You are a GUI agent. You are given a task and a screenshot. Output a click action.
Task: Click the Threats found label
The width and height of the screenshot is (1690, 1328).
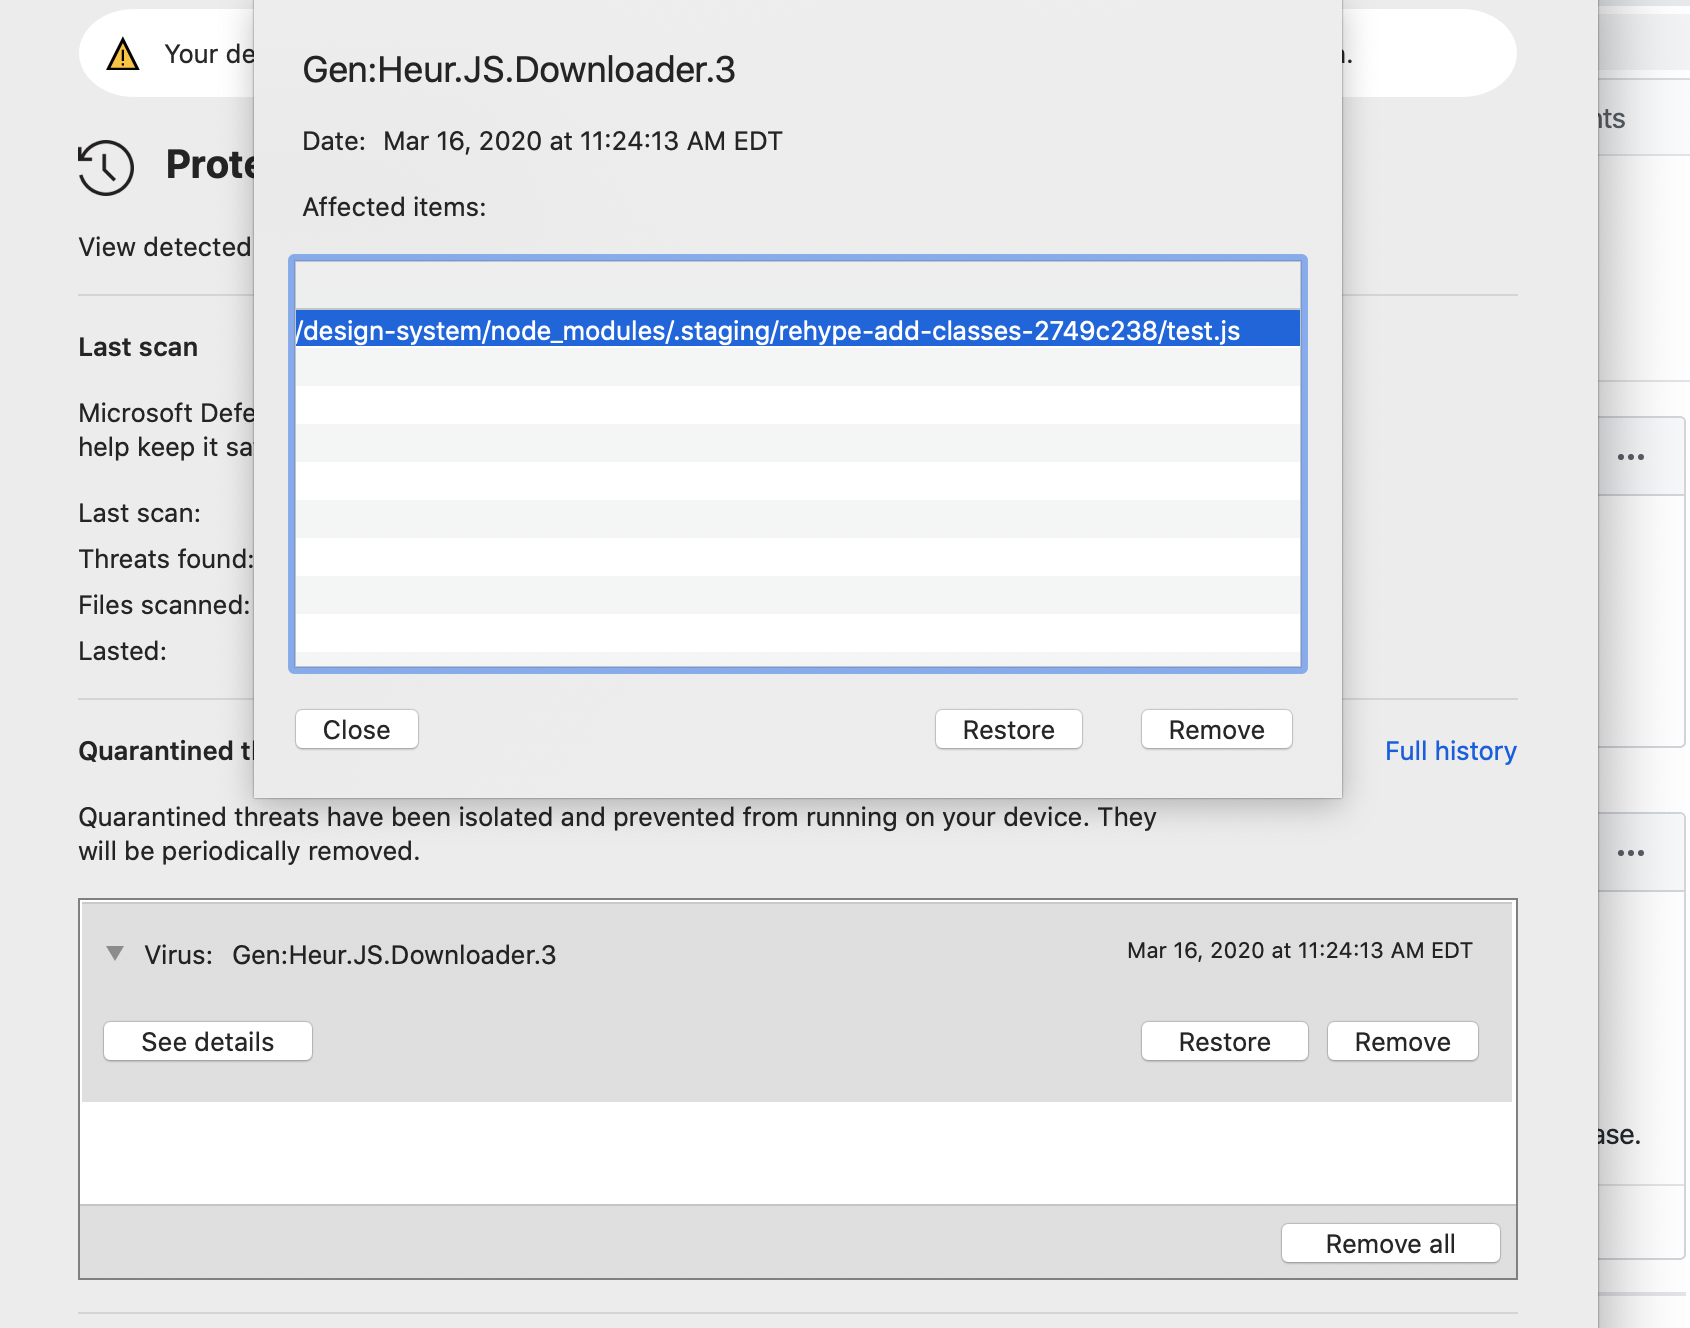click(166, 559)
